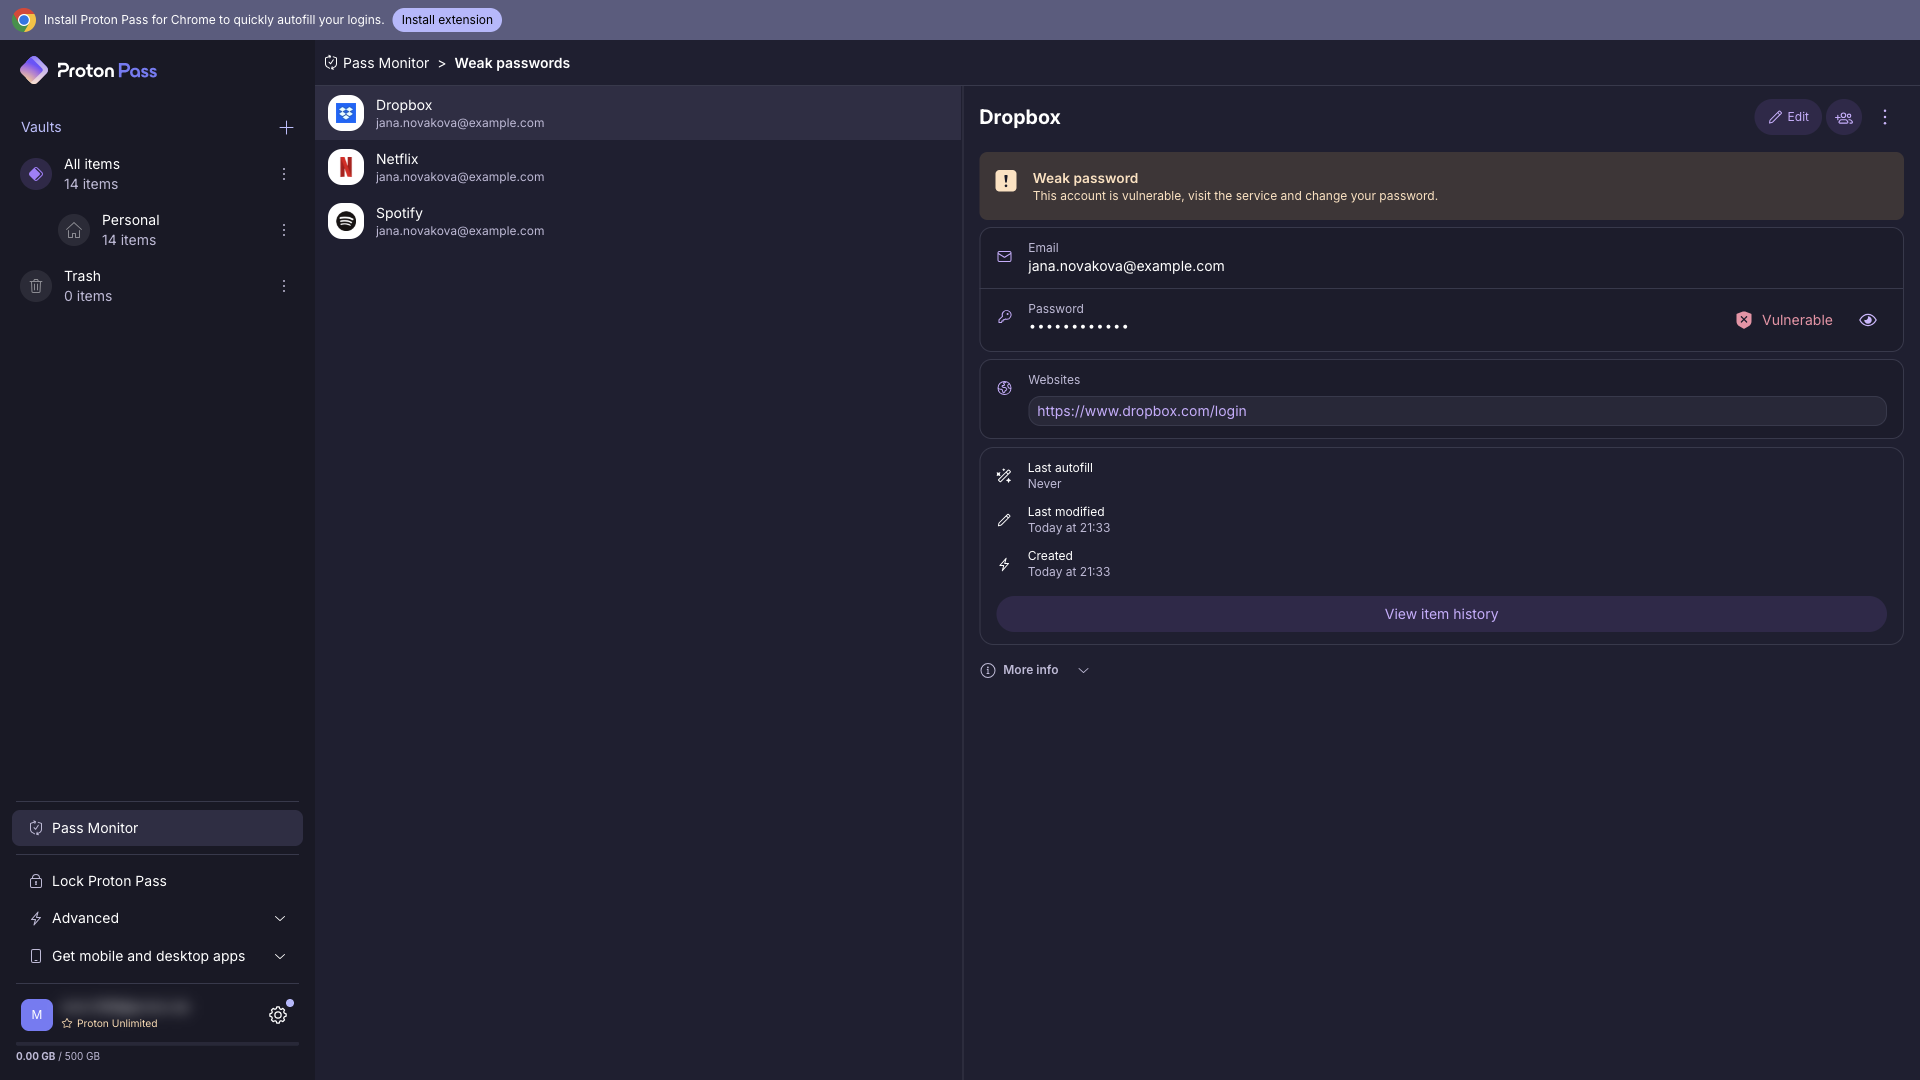Click weak password warning icon
1920x1080 pixels.
pos(1006,181)
